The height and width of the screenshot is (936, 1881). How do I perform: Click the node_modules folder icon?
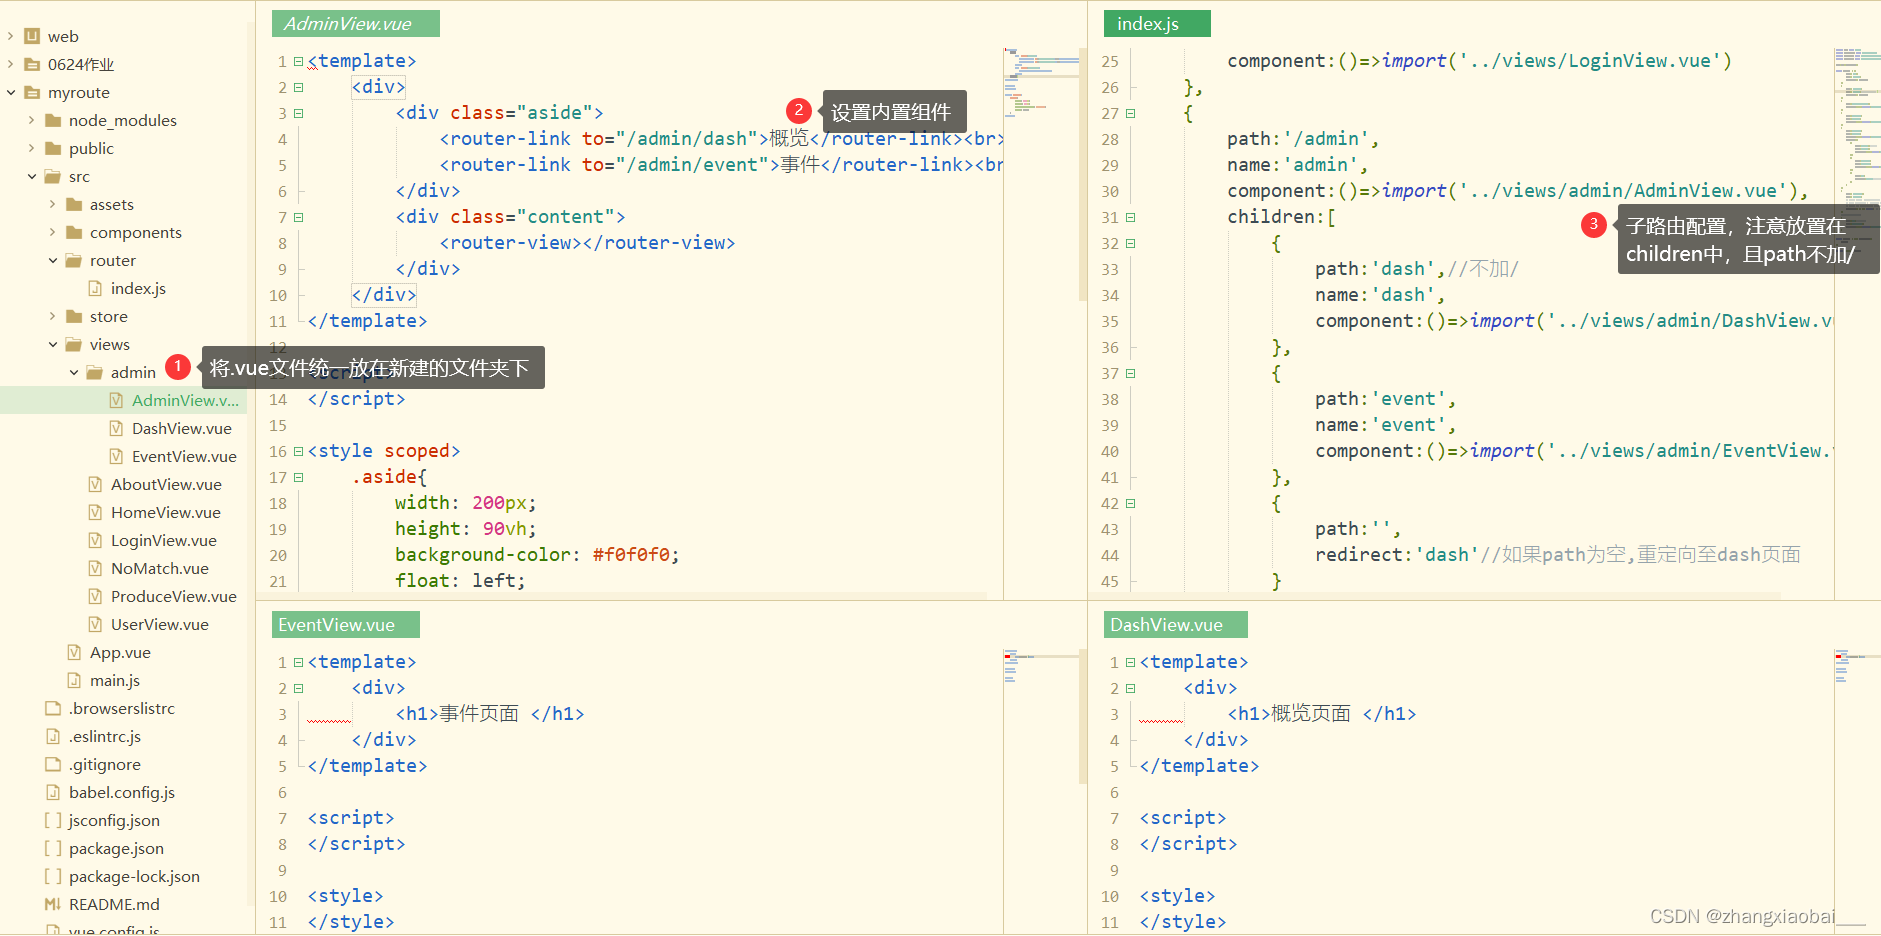tap(53, 120)
